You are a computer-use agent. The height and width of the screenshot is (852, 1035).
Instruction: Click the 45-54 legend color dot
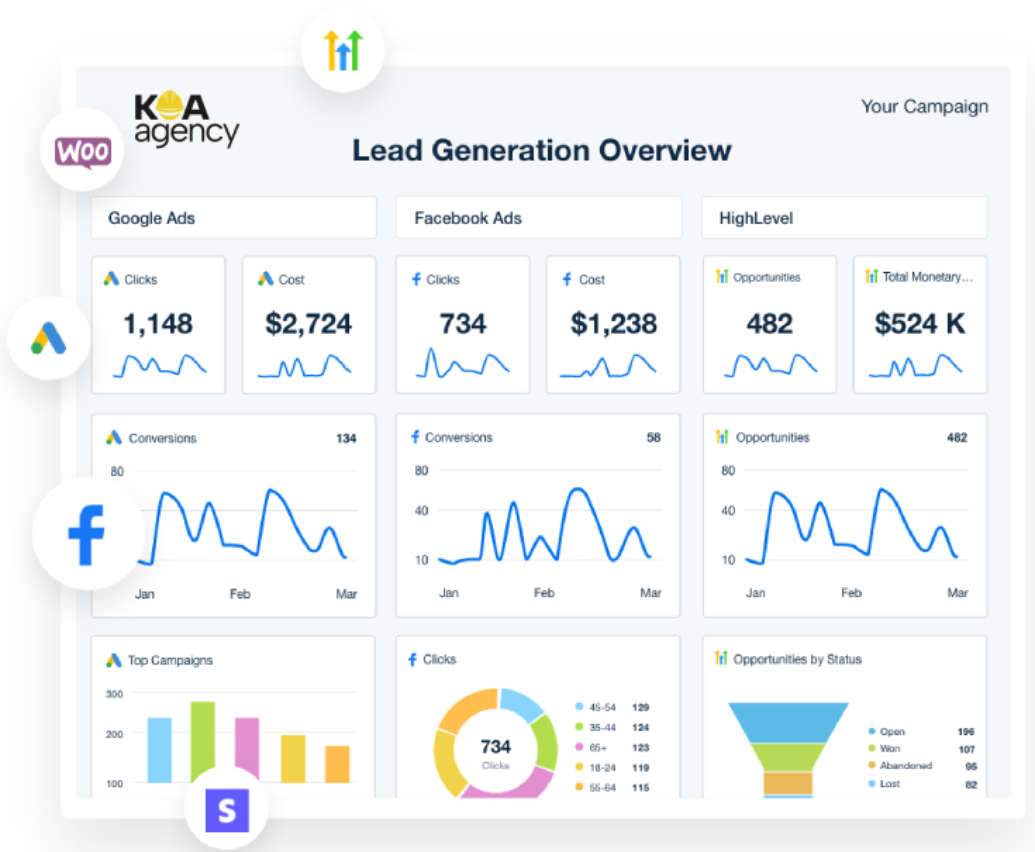point(580,707)
